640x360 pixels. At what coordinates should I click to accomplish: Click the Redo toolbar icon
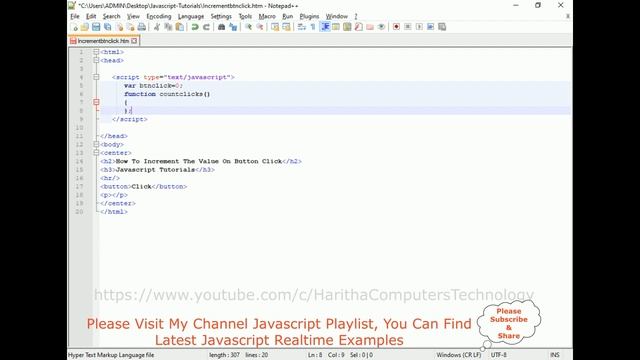(206, 27)
